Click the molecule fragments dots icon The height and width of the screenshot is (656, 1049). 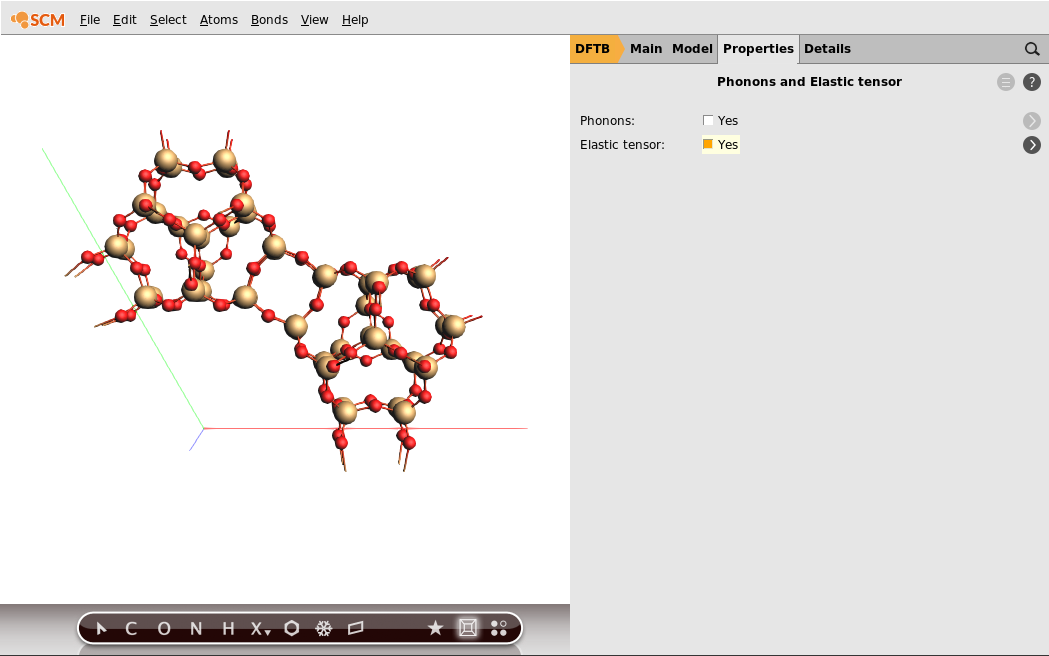click(x=499, y=628)
